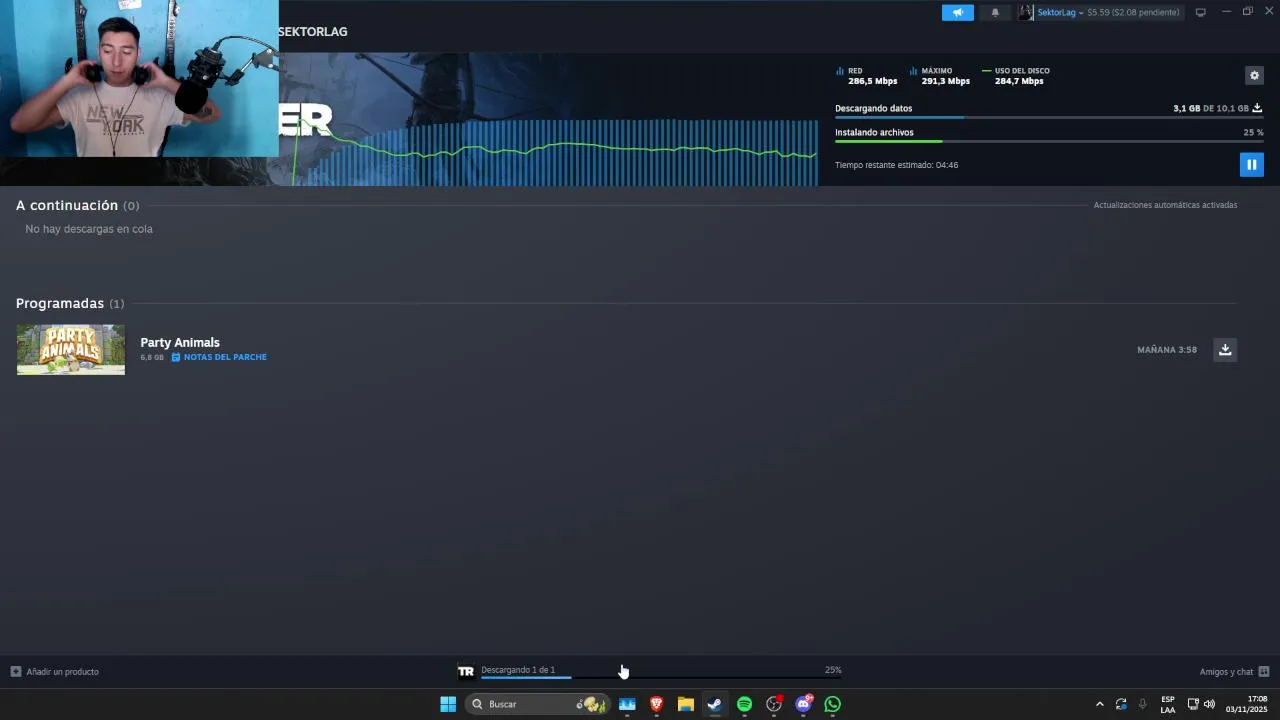
Task: Pause the current download
Action: pos(1251,164)
